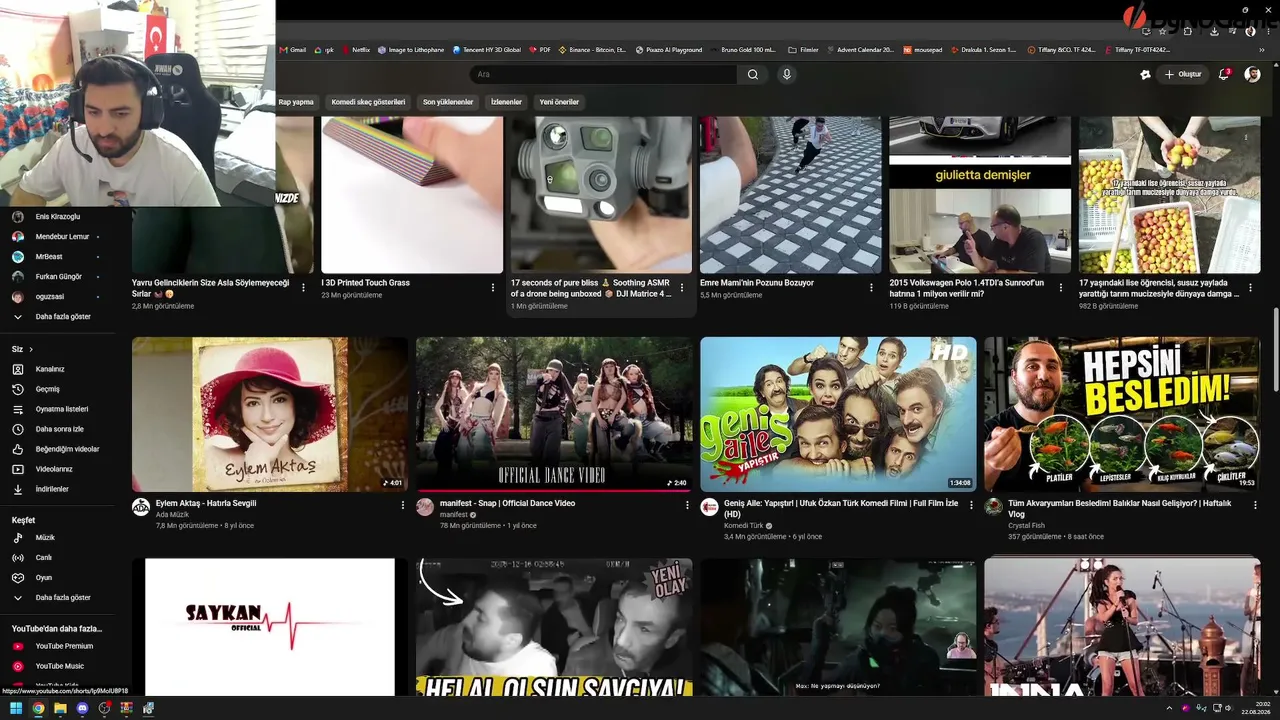Select the İzlenenler filter chip
The image size is (1280, 720).
click(x=506, y=102)
